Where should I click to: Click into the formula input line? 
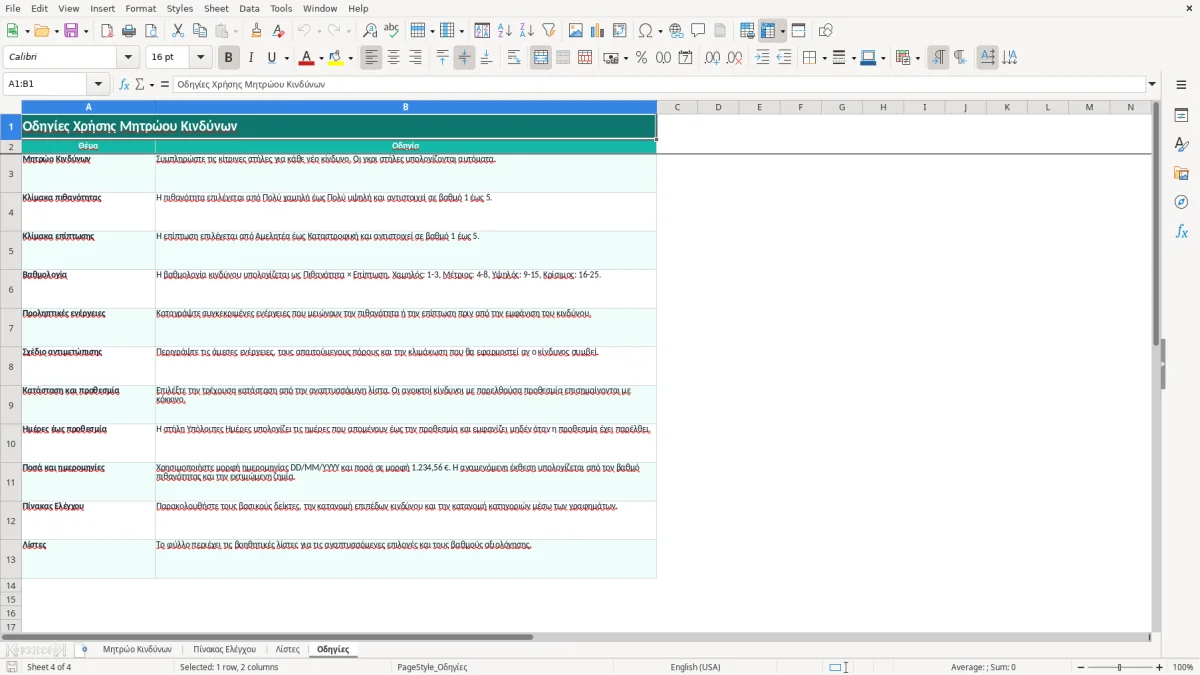tap(659, 85)
